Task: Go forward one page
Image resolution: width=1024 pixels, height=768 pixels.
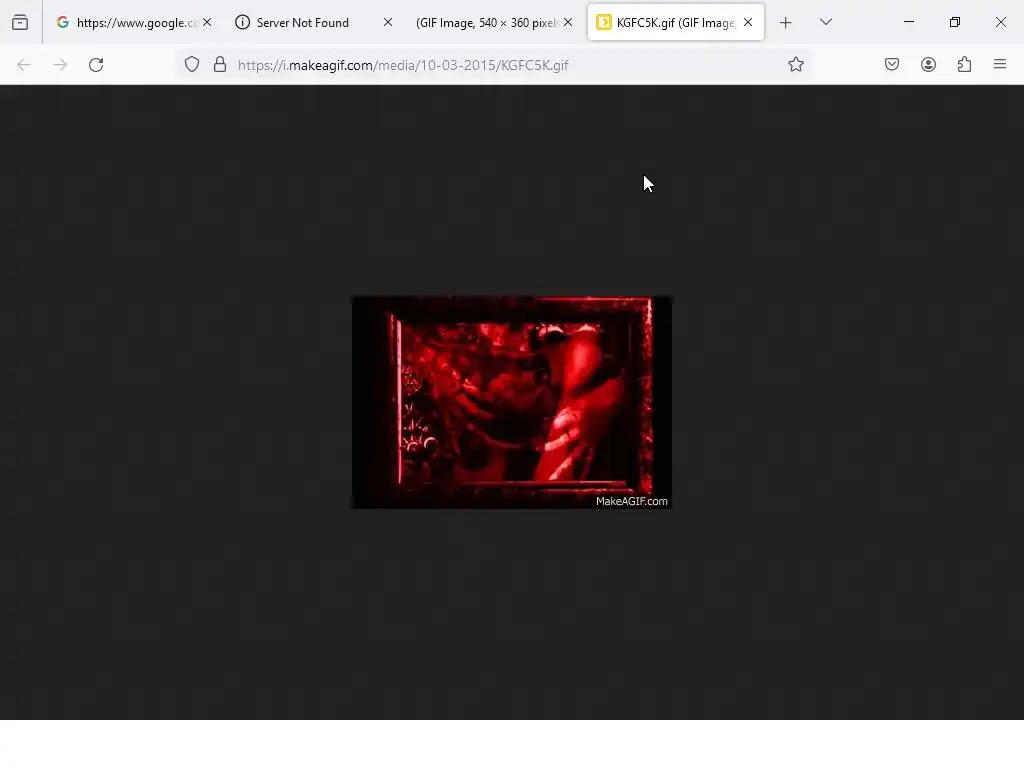Action: [x=60, y=65]
